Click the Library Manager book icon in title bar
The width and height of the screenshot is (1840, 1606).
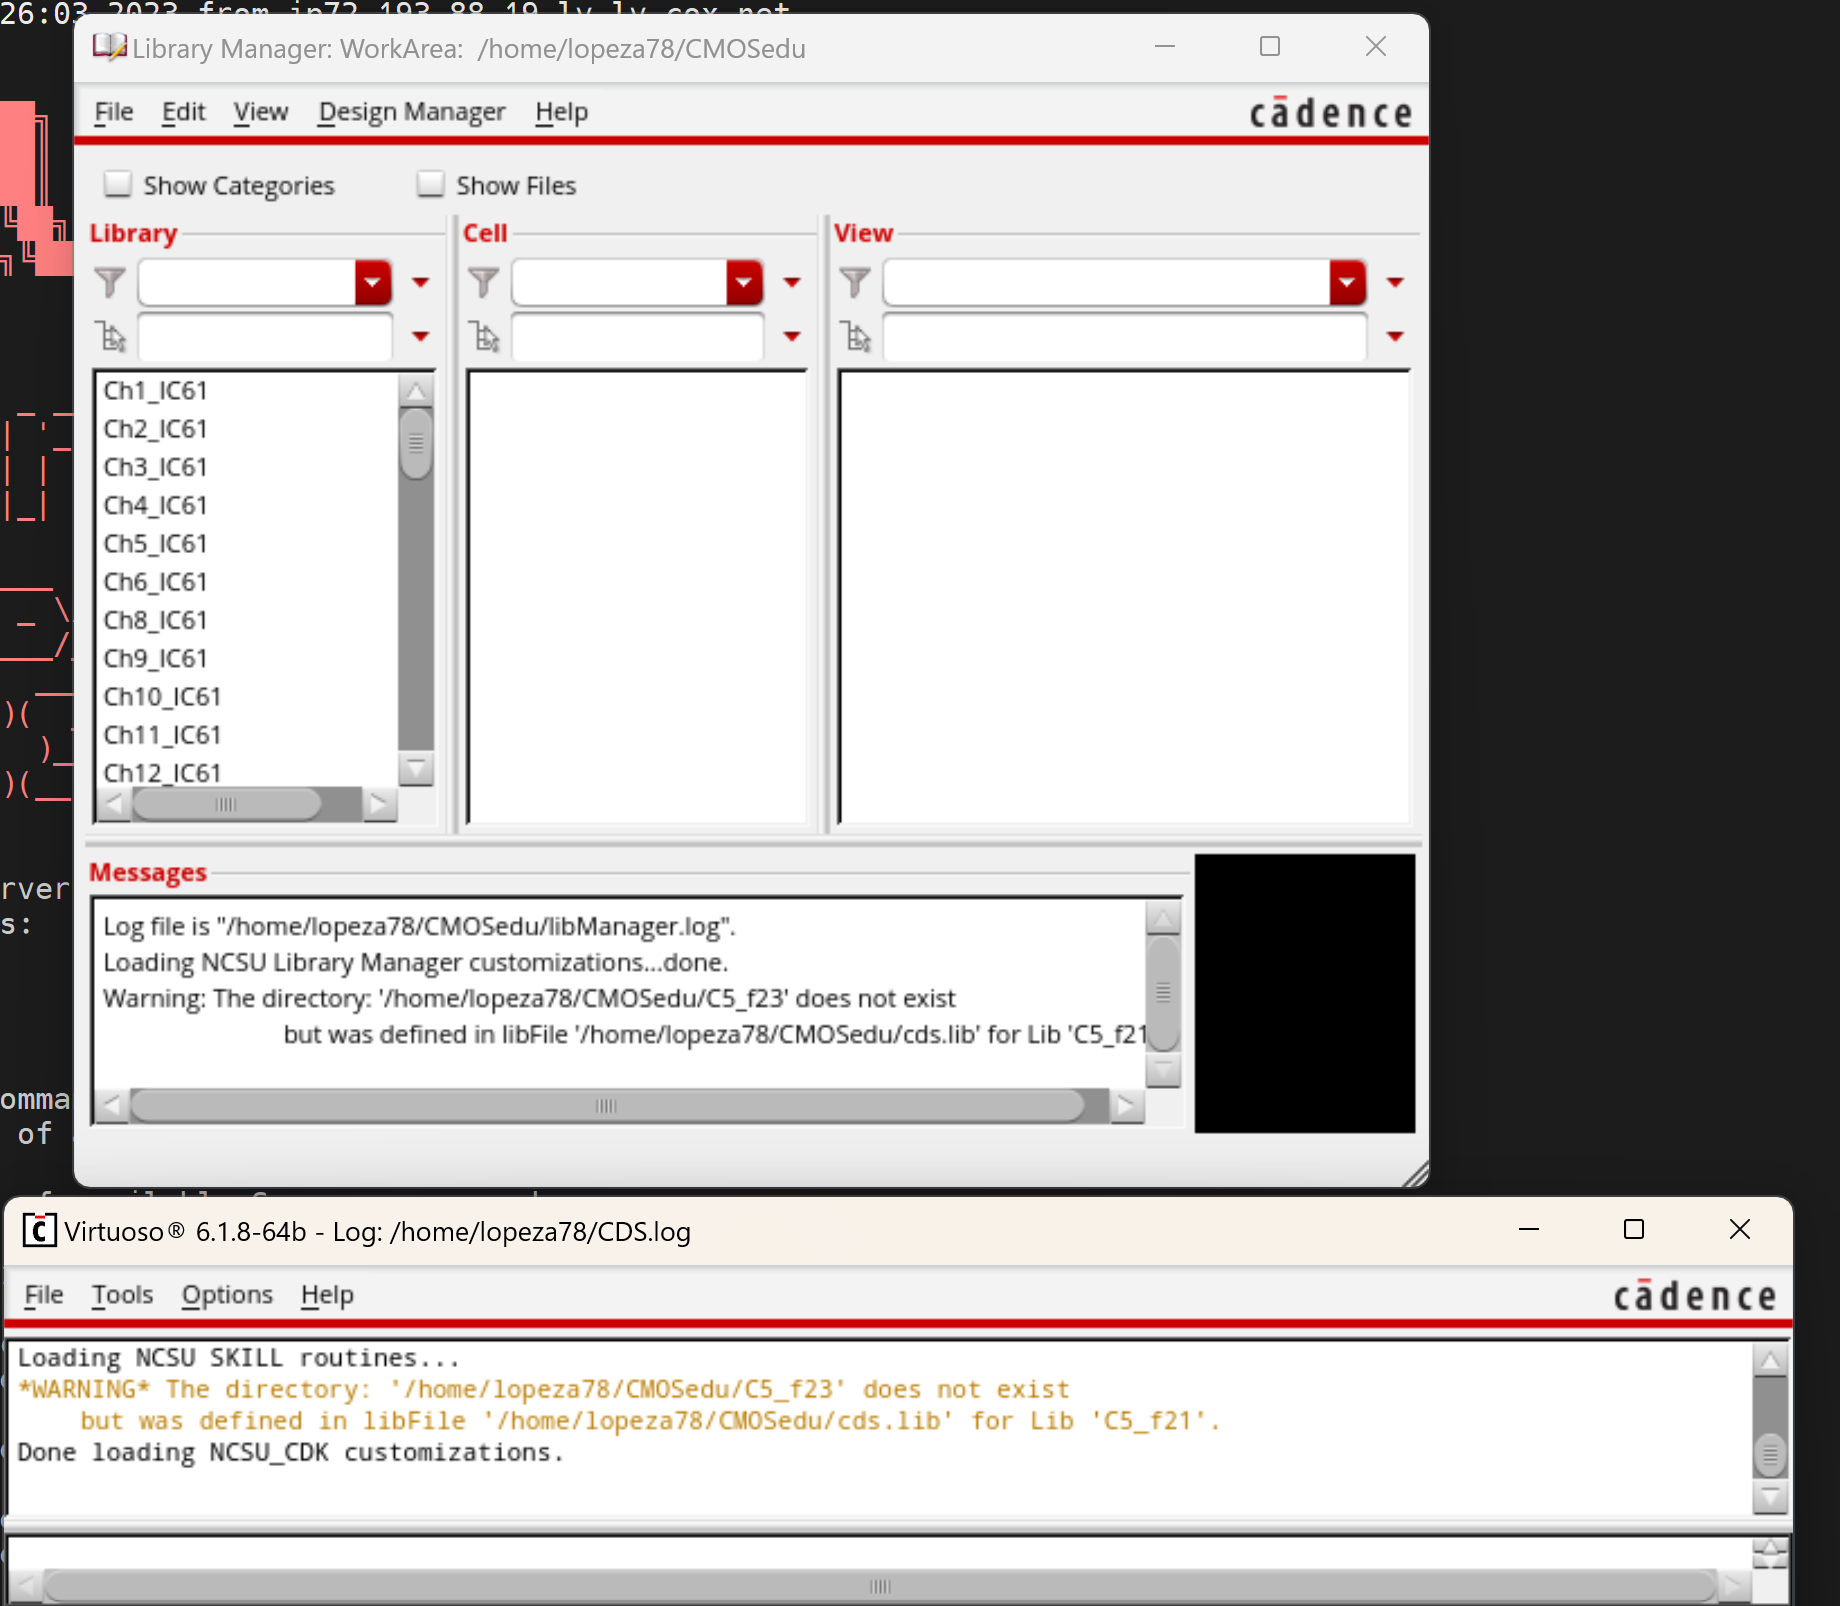coord(108,47)
